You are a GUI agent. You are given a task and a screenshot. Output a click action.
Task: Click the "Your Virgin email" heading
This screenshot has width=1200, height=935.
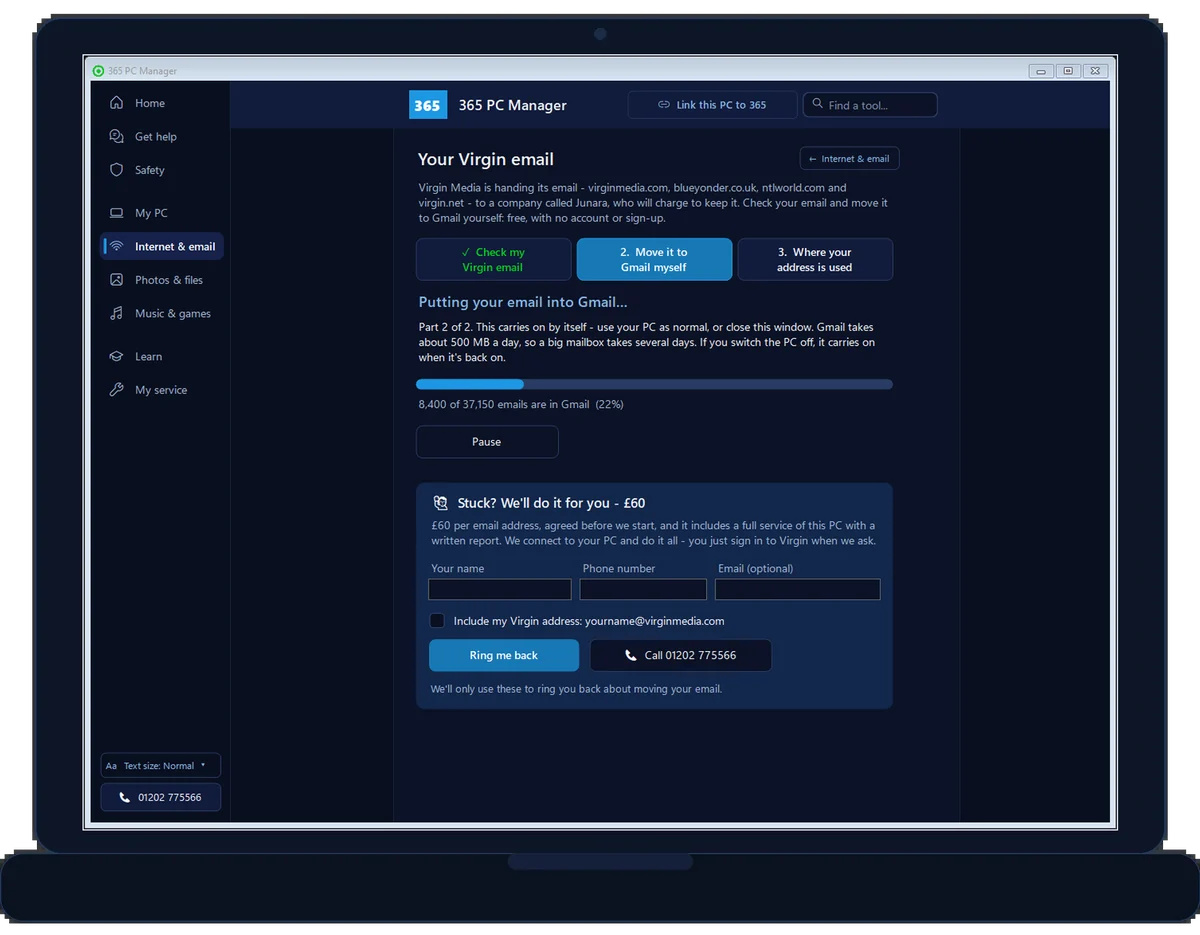point(485,159)
